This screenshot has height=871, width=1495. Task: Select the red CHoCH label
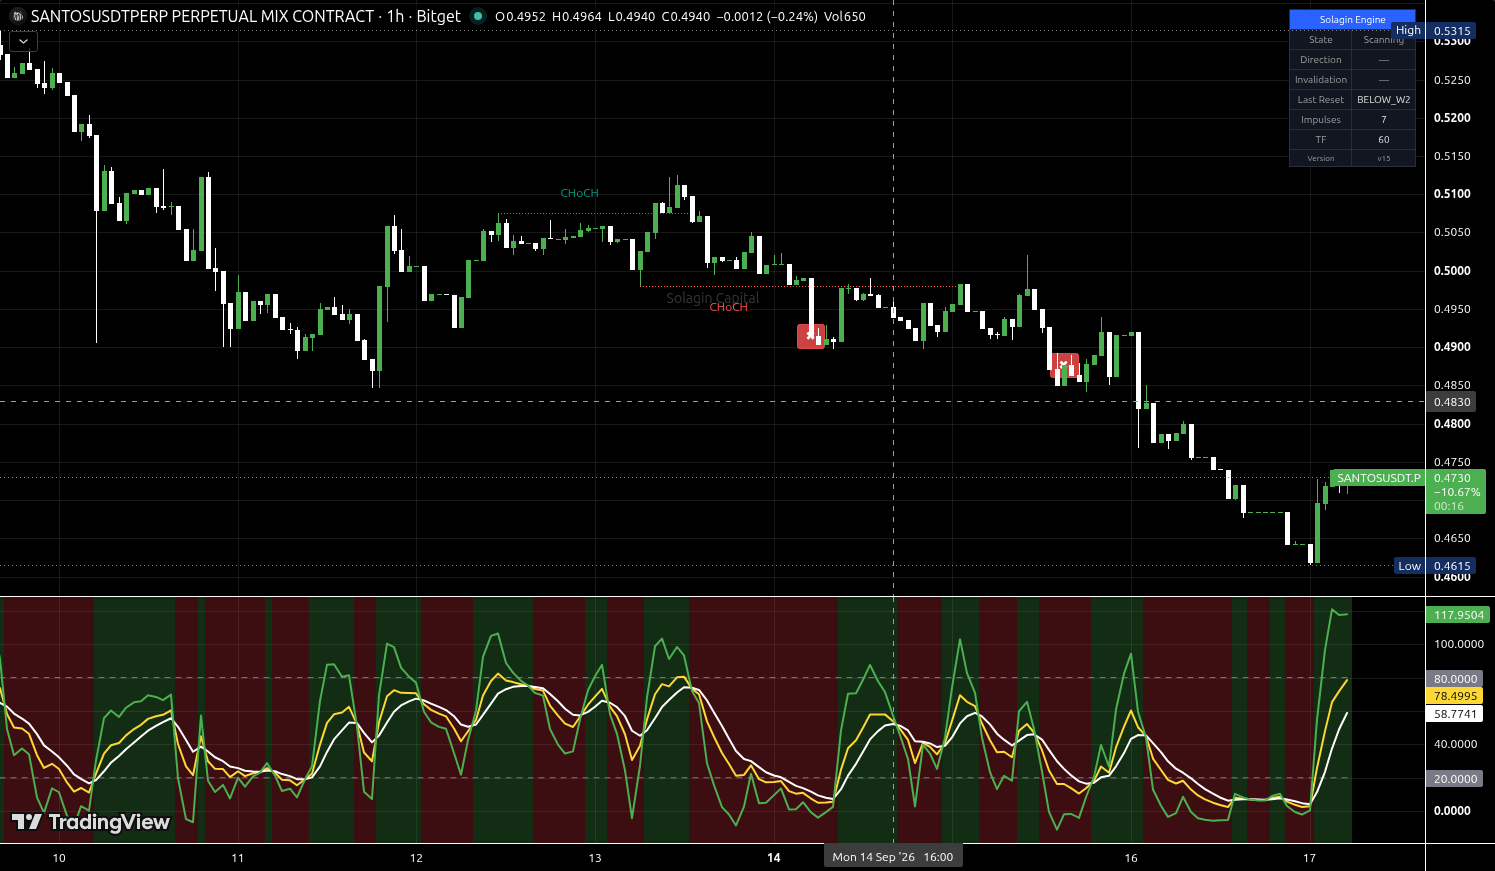pyautogui.click(x=728, y=307)
